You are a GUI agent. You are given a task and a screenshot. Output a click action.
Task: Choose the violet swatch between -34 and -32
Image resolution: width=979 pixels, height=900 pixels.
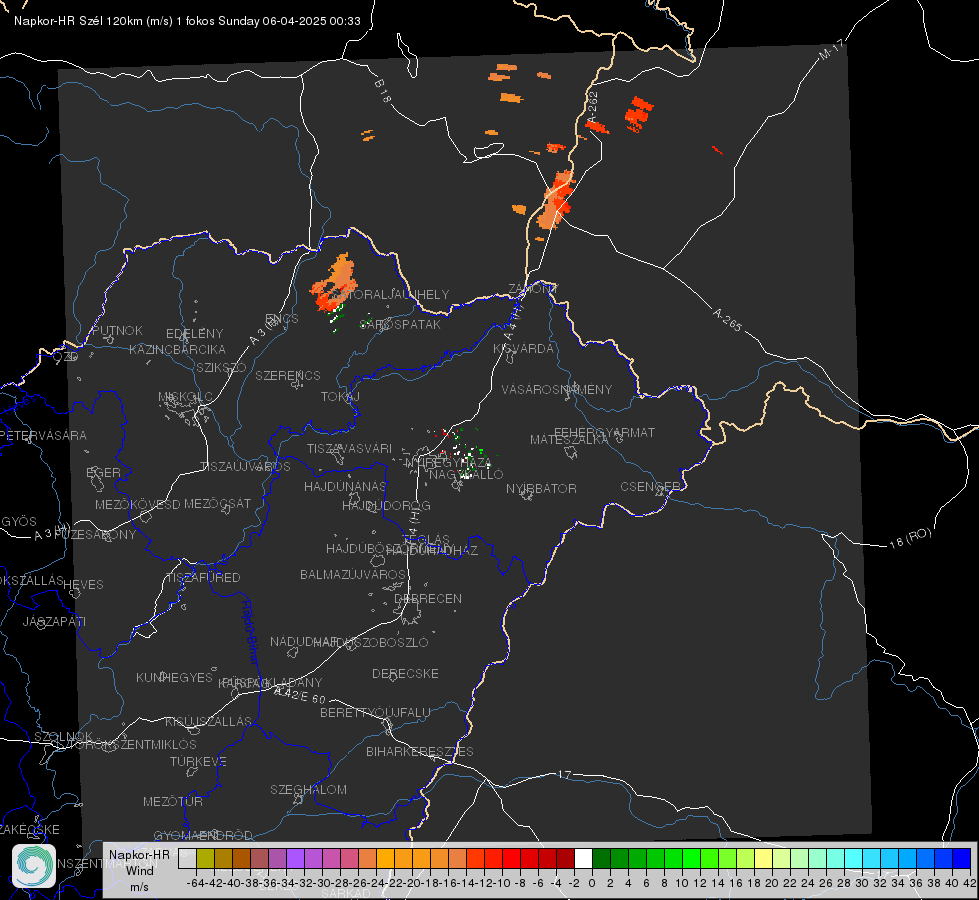click(295, 859)
